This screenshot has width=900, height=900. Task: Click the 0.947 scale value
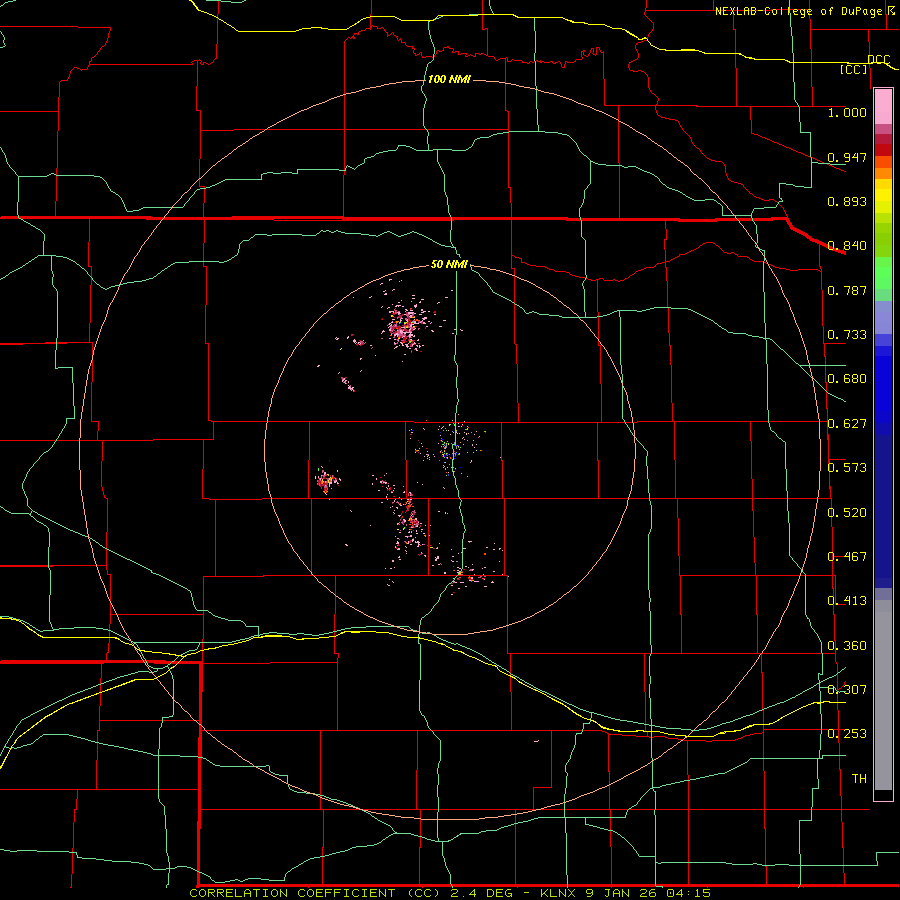click(x=847, y=157)
